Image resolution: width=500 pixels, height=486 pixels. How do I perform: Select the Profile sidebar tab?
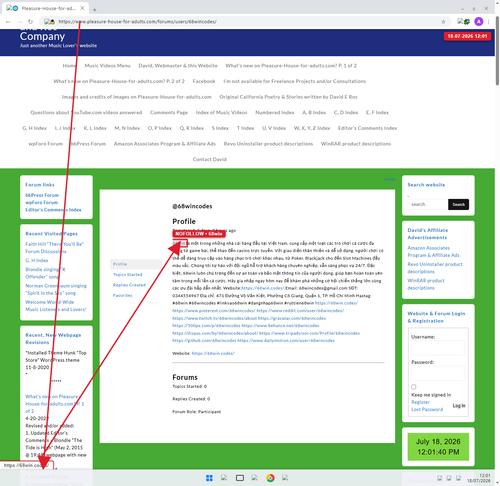tap(136, 264)
